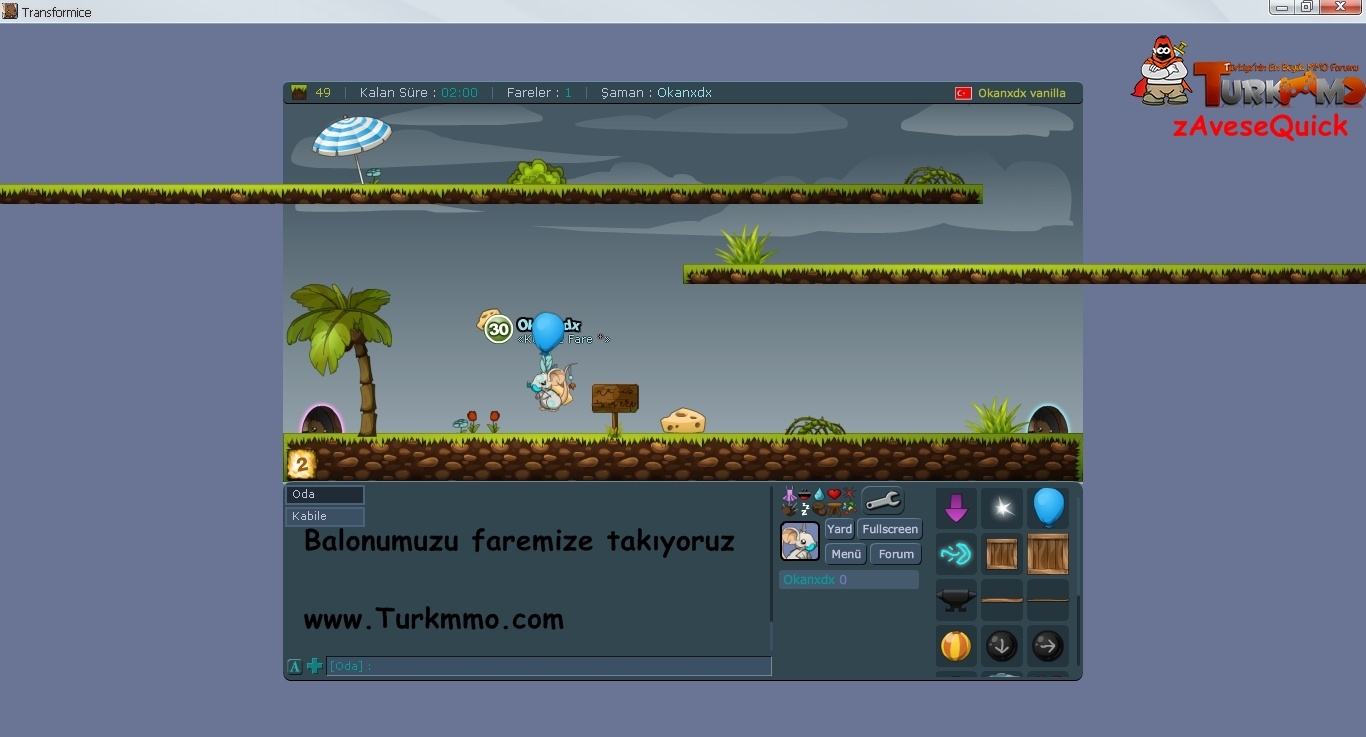The width and height of the screenshot is (1366, 737).
Task: Trigger the confetti emote
Action: click(849, 508)
